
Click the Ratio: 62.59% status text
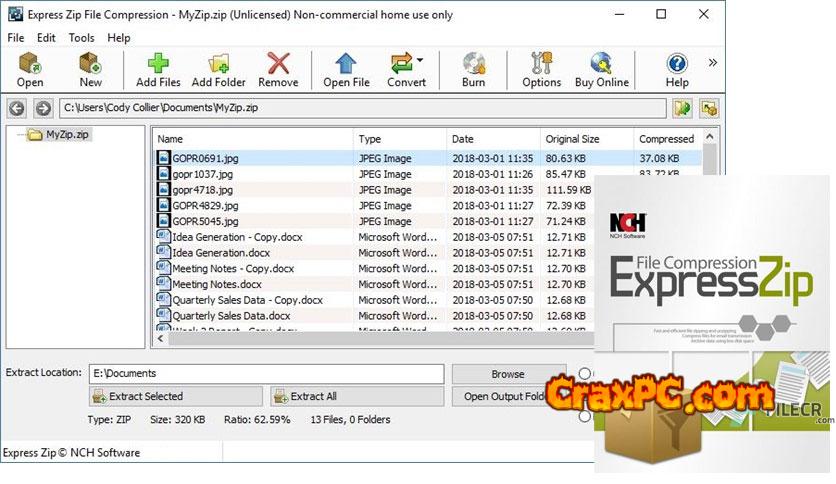257,420
